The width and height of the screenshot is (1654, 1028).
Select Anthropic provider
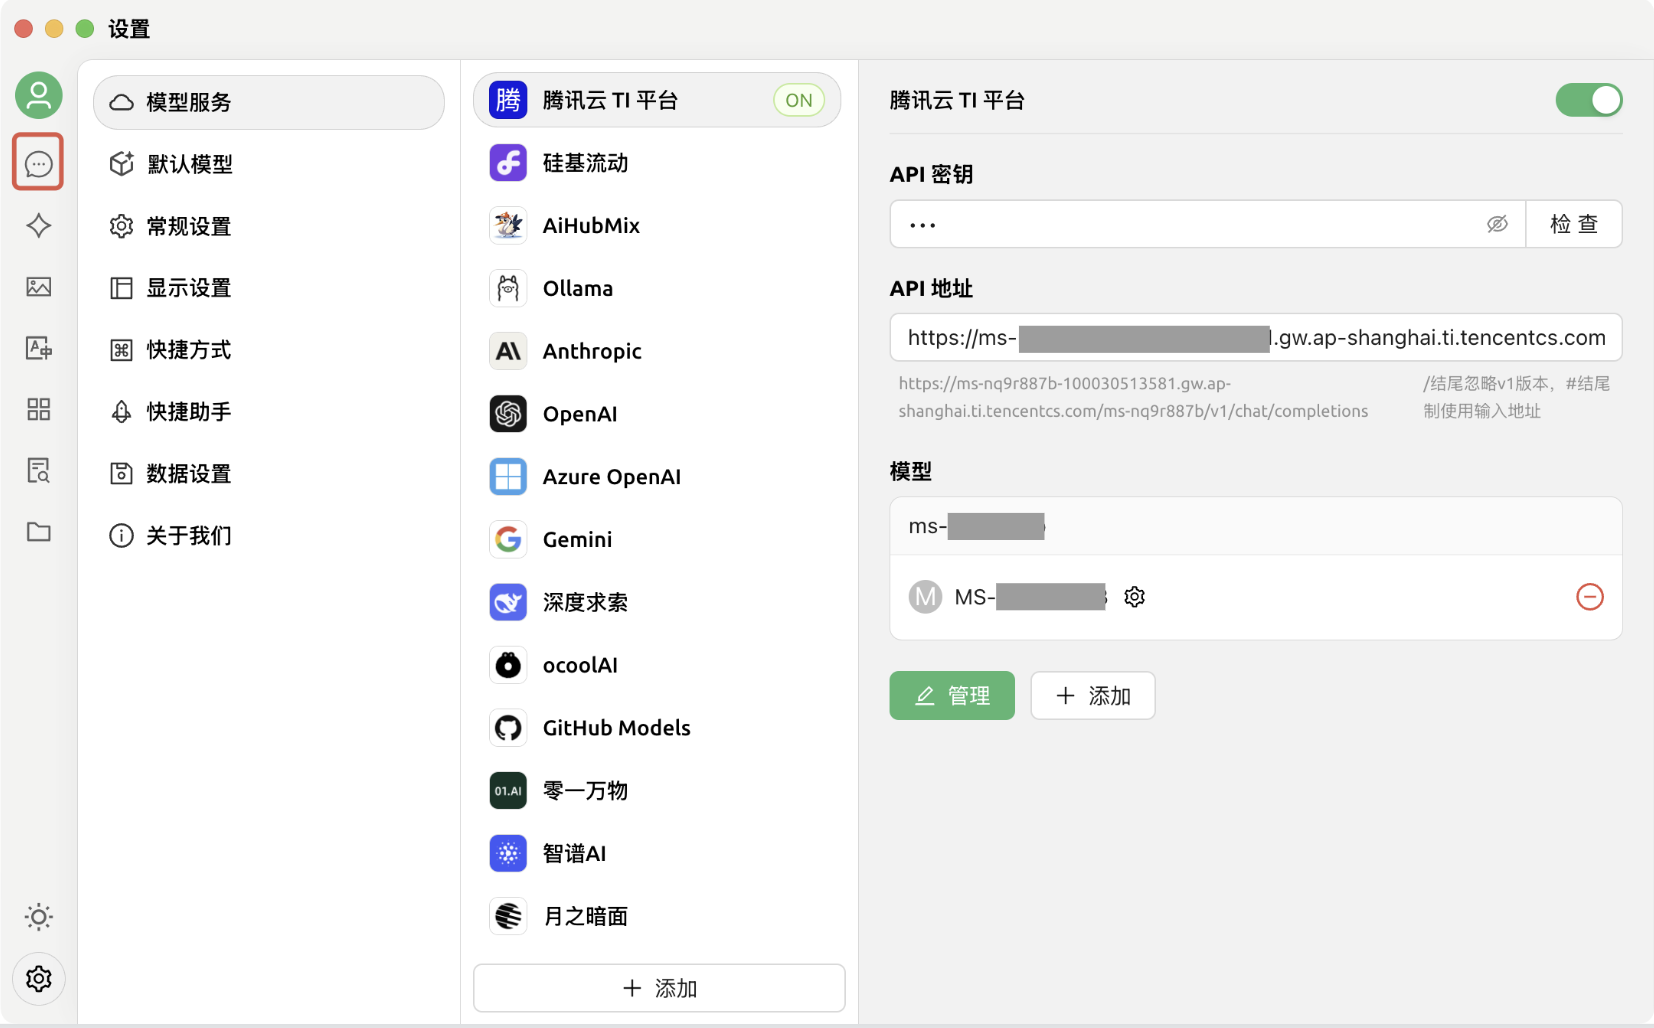click(x=657, y=351)
